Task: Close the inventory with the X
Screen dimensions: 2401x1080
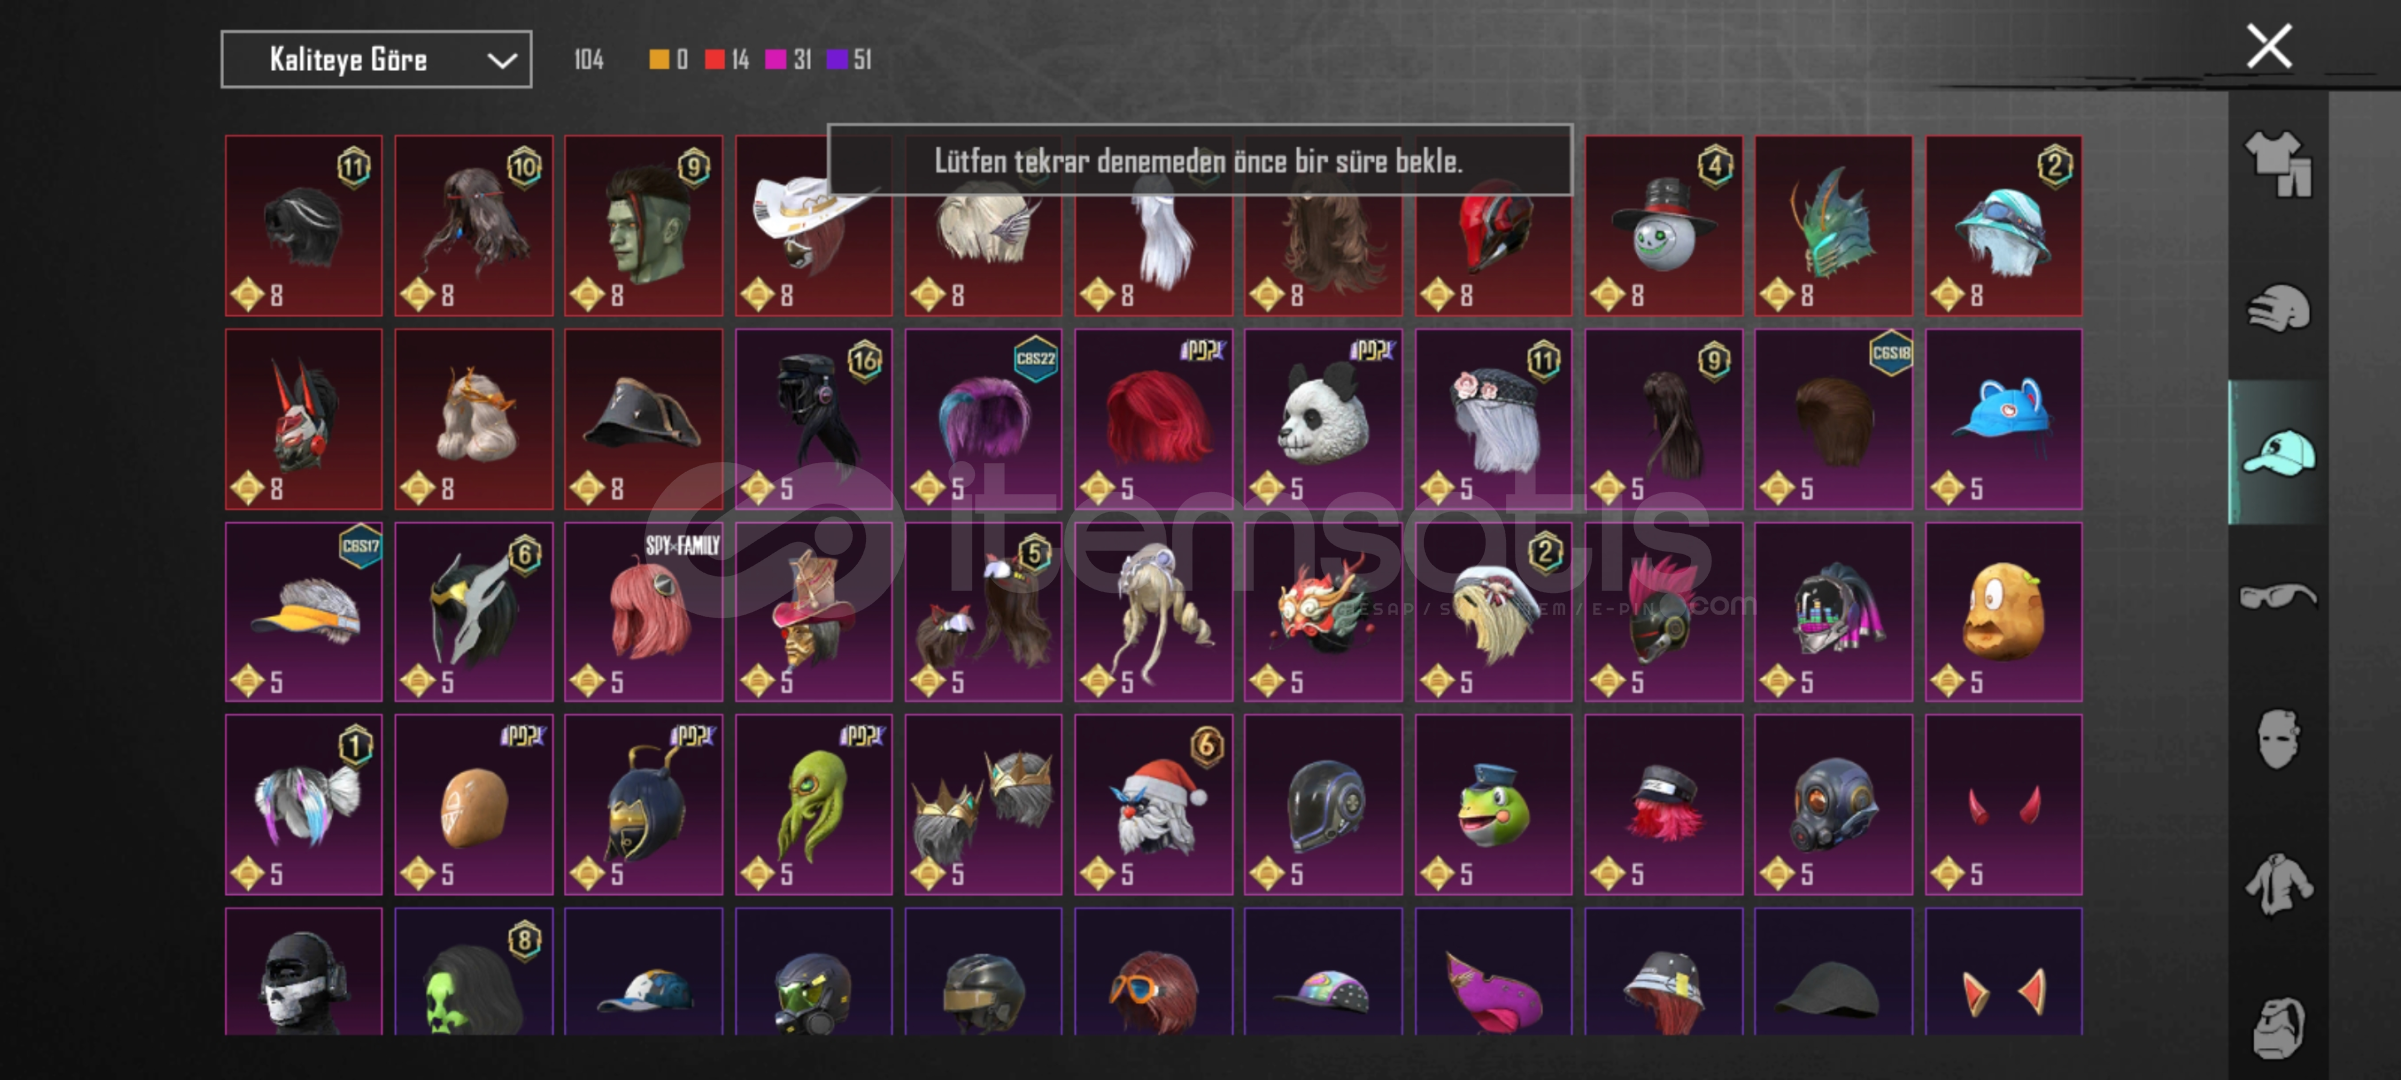Action: tap(2269, 46)
